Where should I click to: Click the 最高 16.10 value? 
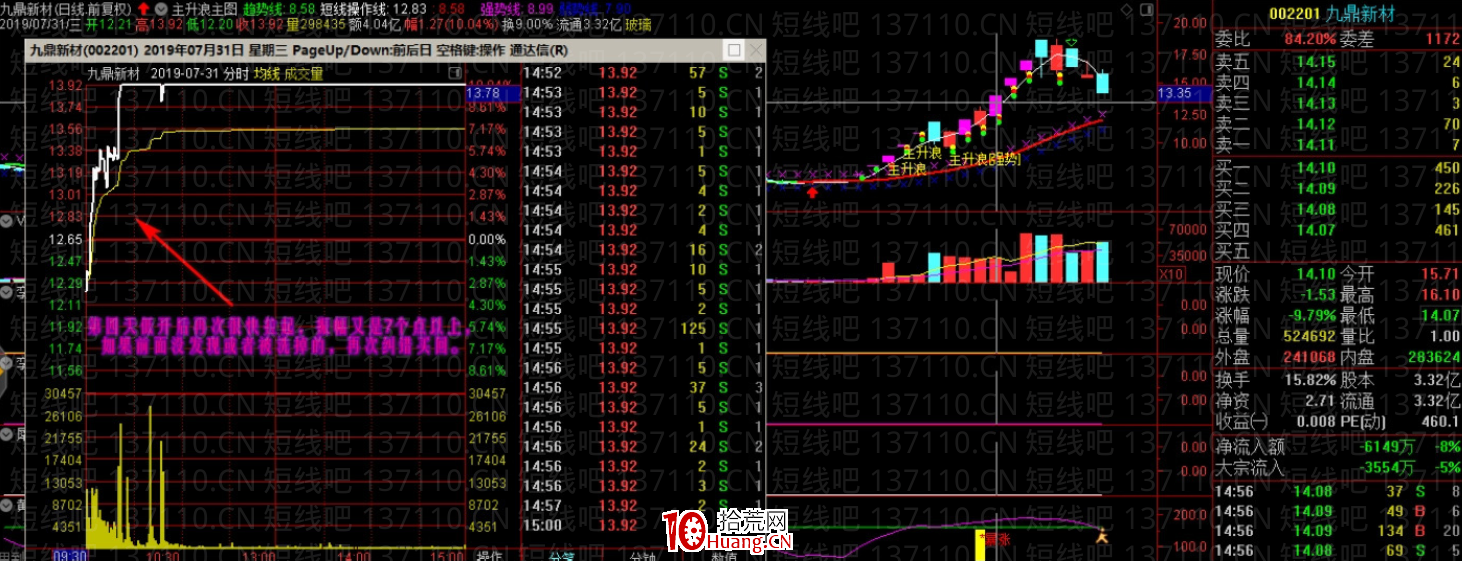click(1440, 294)
